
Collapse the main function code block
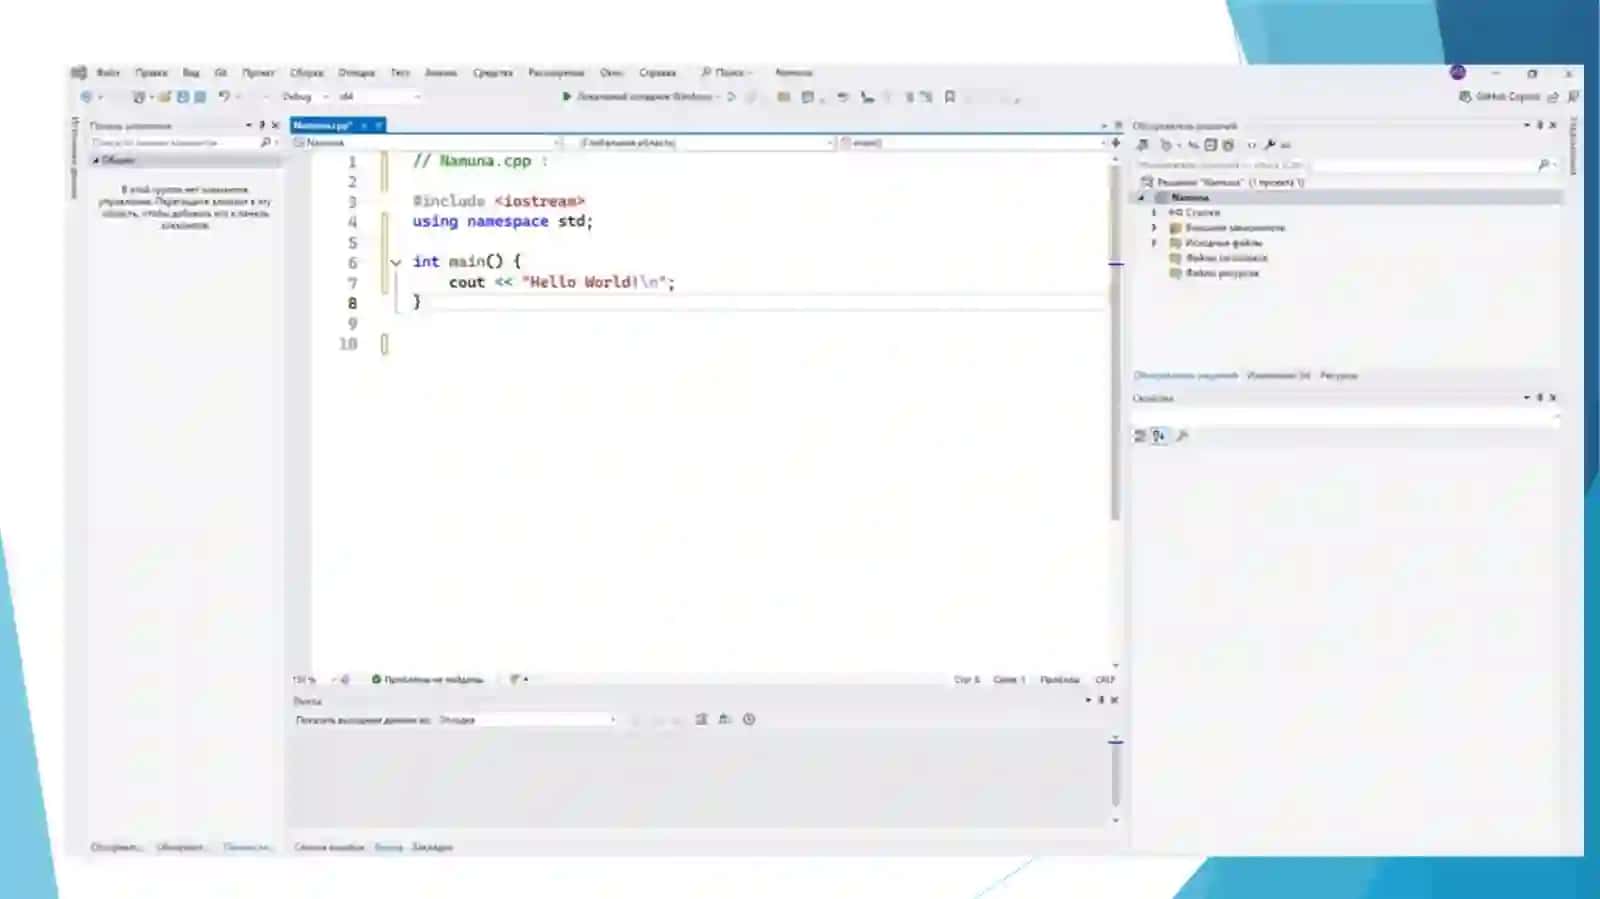[x=396, y=262]
